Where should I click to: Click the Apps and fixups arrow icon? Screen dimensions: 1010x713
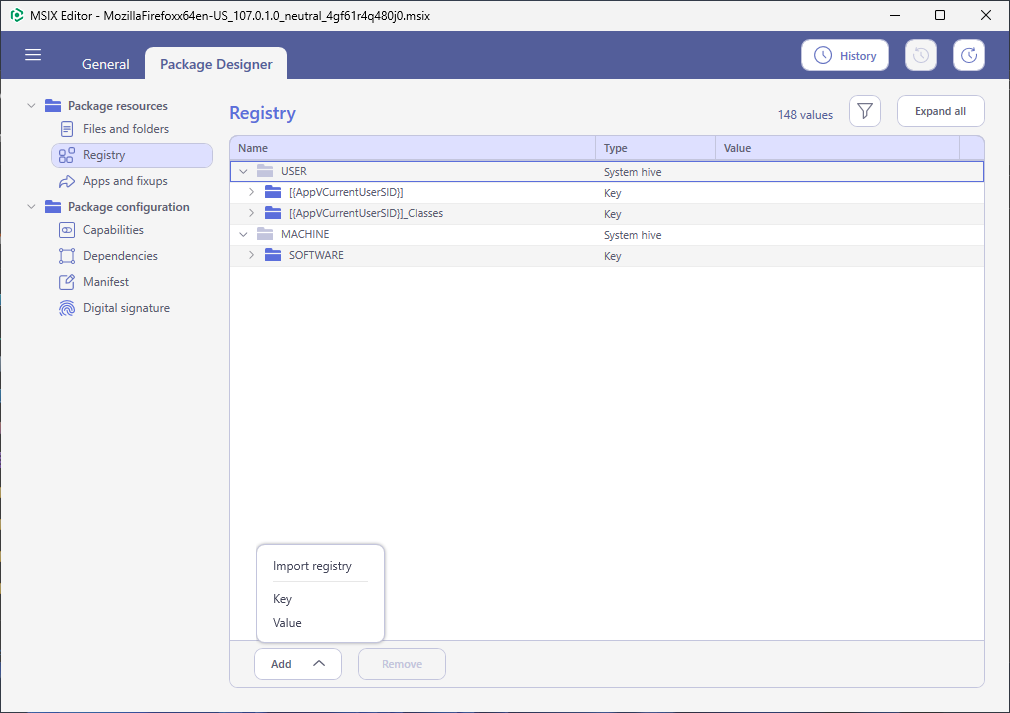coord(67,182)
